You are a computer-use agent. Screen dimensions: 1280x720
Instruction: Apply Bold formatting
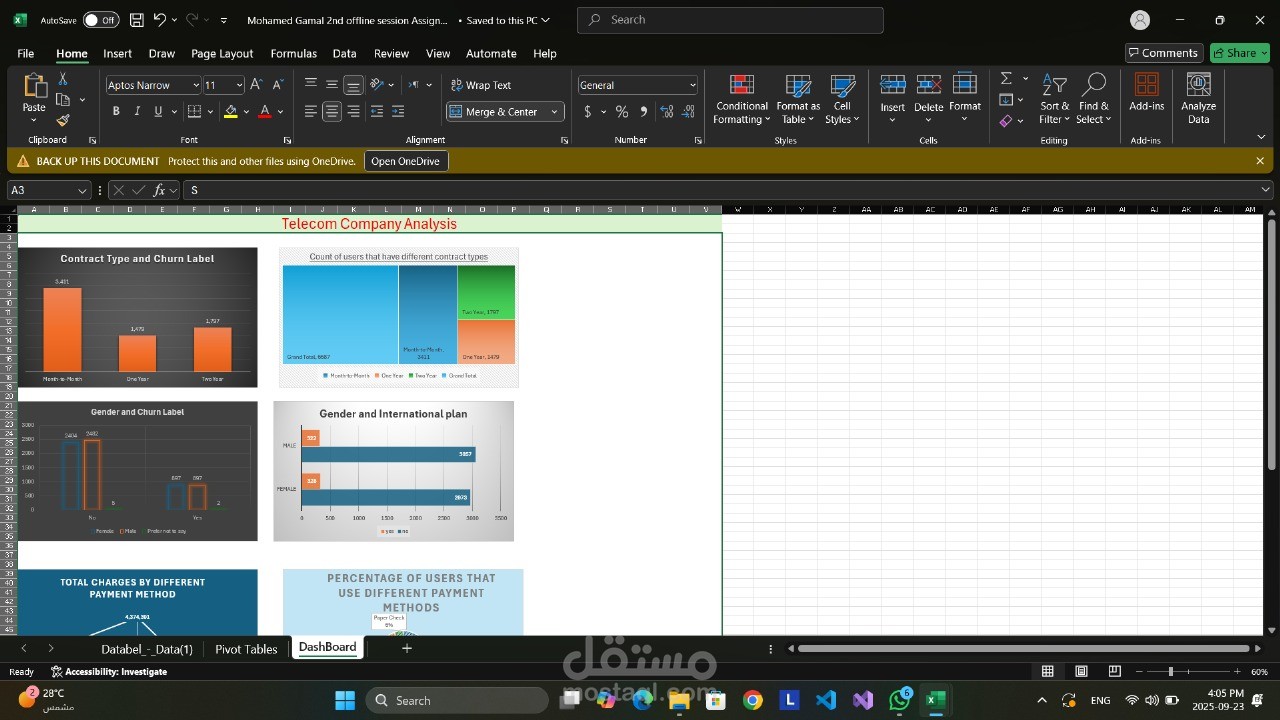point(116,112)
